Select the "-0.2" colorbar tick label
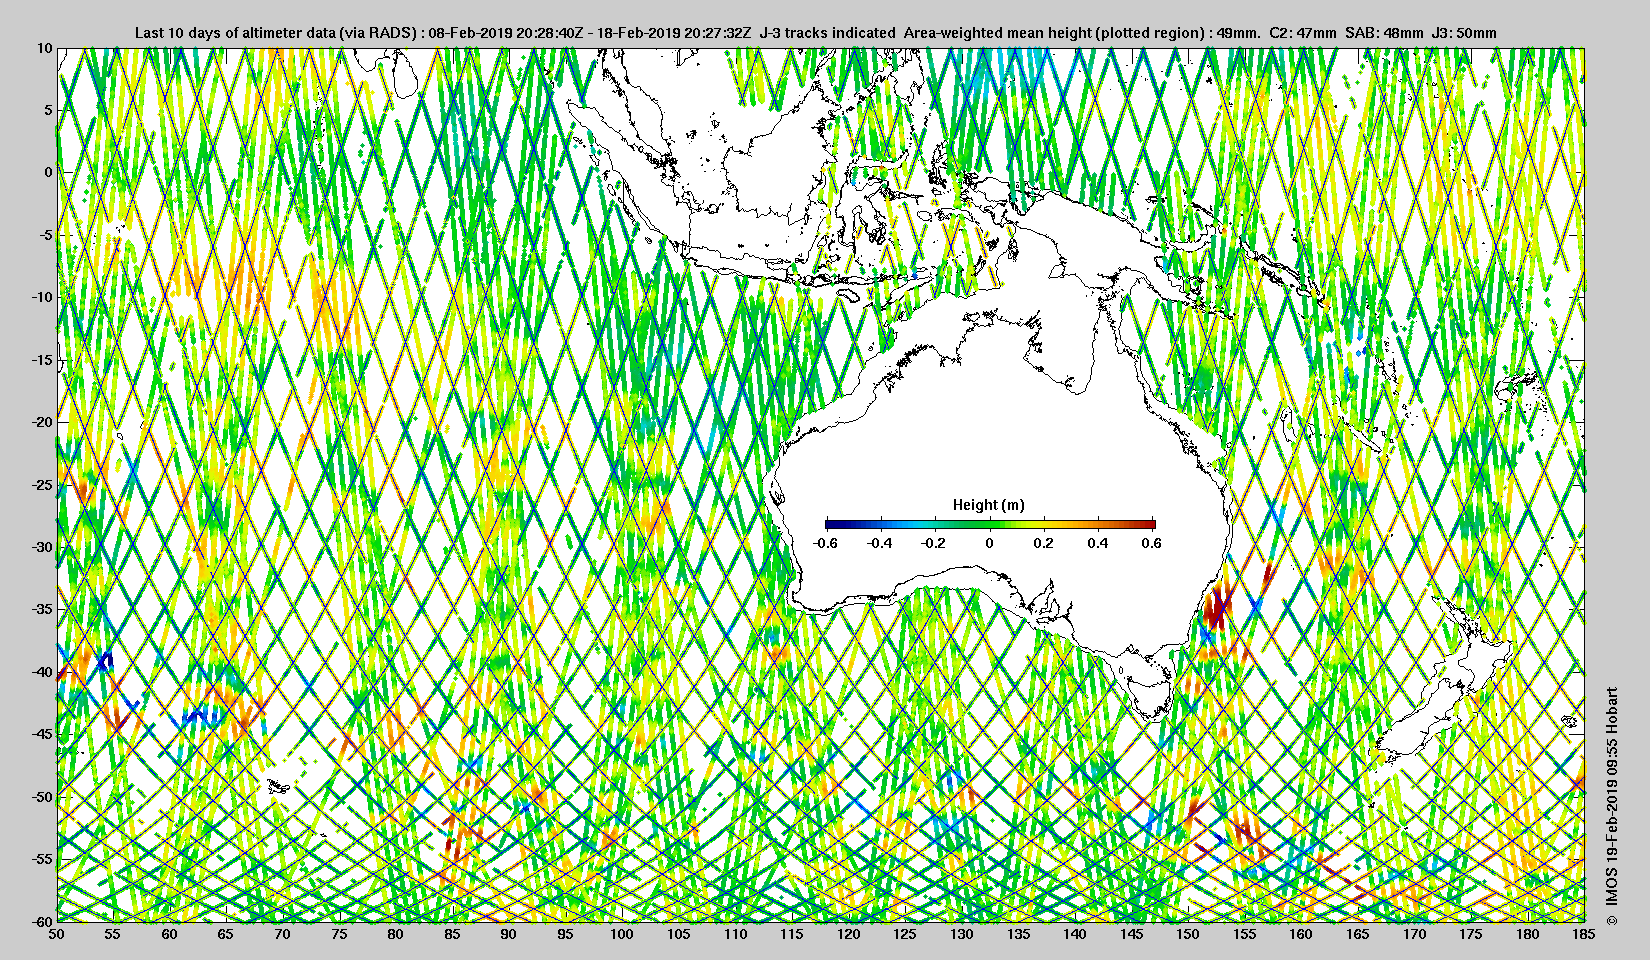 click(934, 543)
